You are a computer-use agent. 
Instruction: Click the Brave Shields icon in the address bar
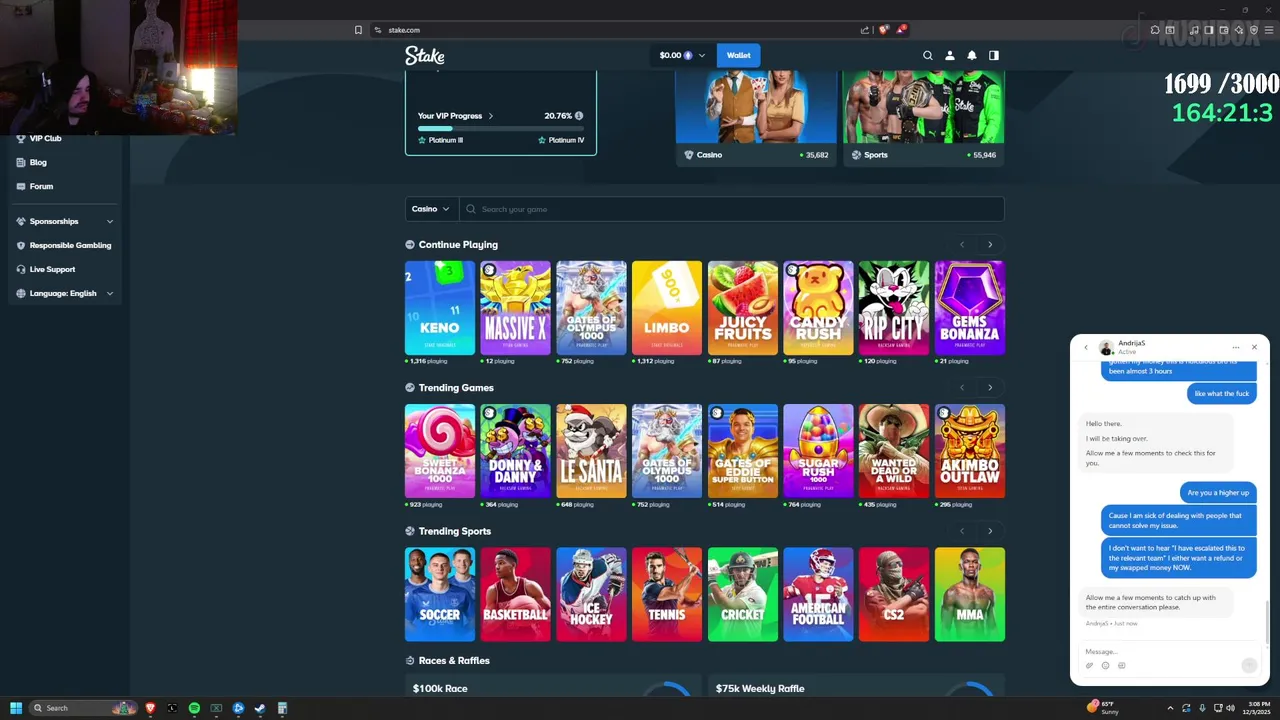click(883, 30)
